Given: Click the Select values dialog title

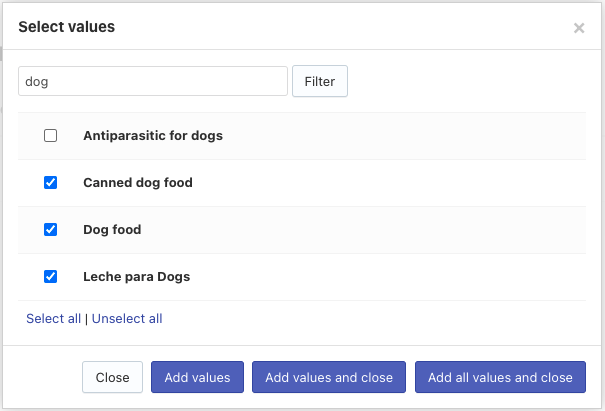Looking at the screenshot, I should (x=66, y=27).
